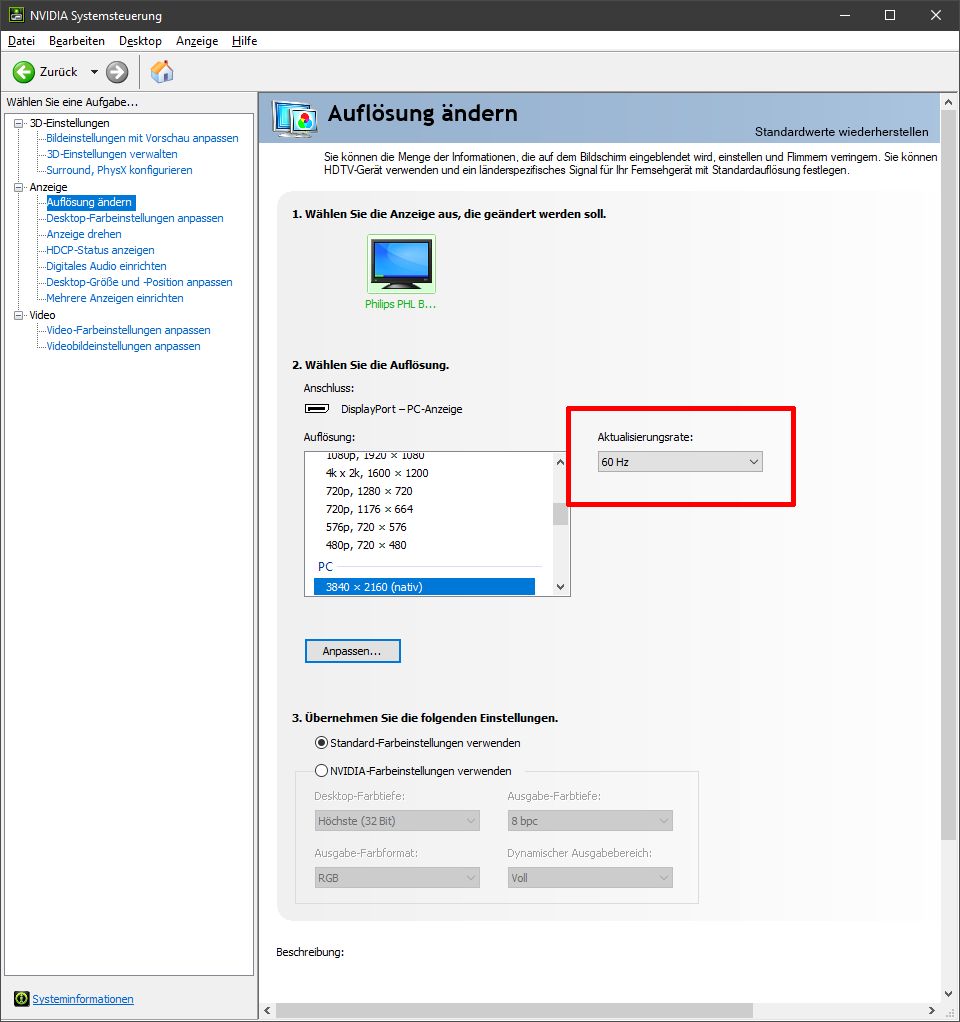Screen dimensions: 960x1022
Task: Select resolution 720p, 1280 × 720
Action: pos(369,491)
